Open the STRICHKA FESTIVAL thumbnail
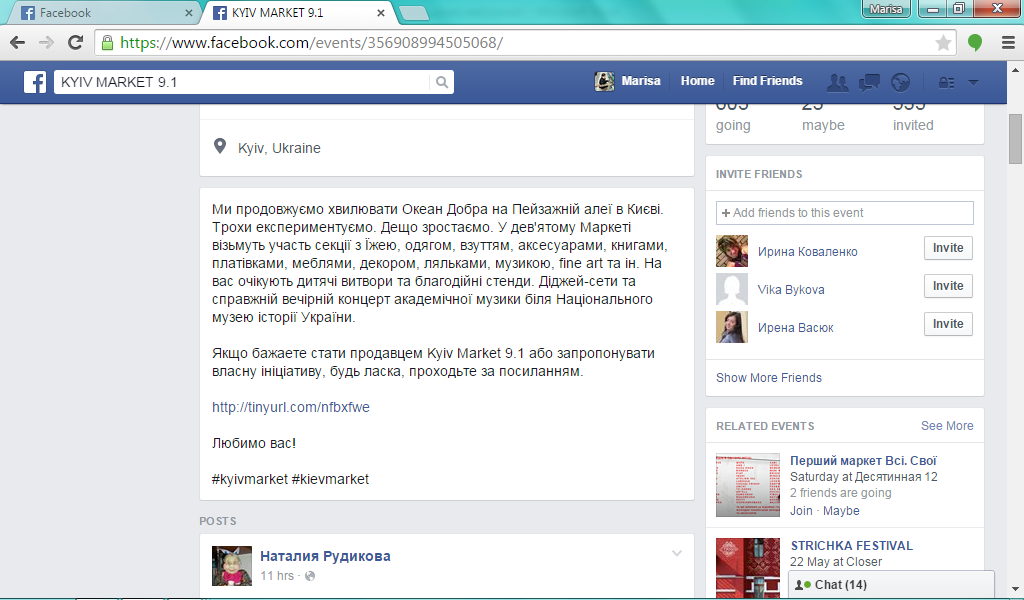Screen dimensions: 1024x600 [748, 567]
